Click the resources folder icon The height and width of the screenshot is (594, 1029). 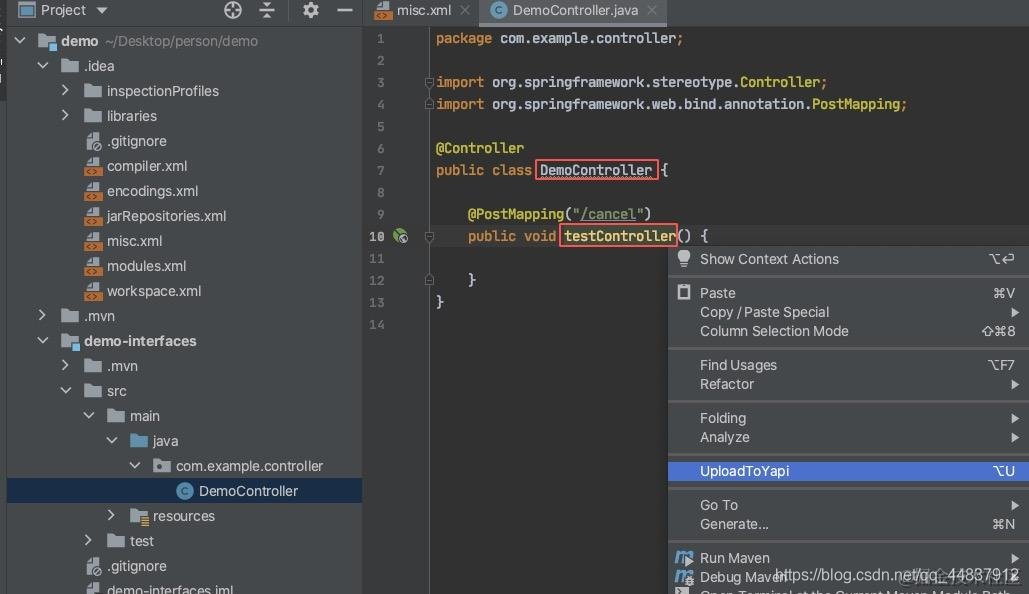click(139, 517)
